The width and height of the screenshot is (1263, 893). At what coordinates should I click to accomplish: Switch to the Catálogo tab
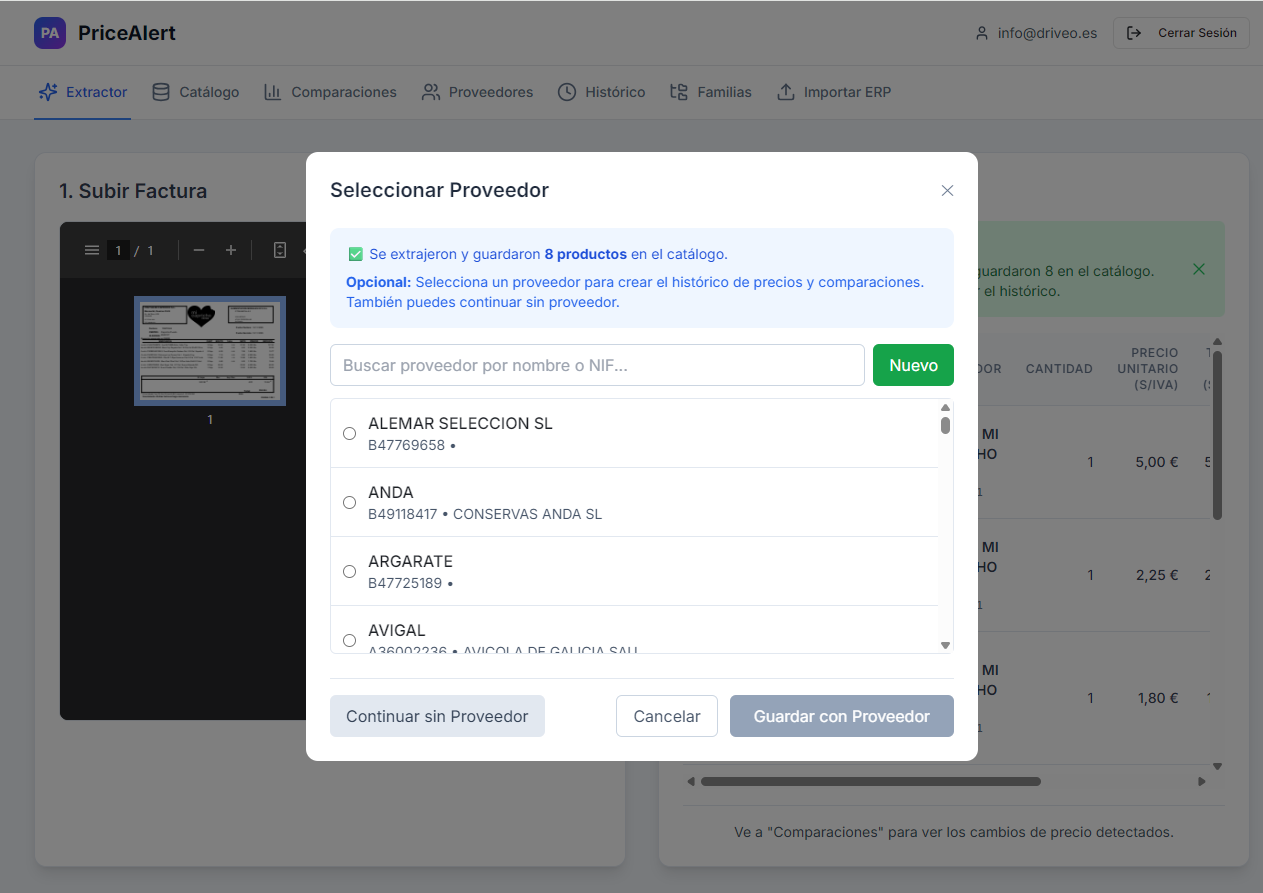[195, 91]
